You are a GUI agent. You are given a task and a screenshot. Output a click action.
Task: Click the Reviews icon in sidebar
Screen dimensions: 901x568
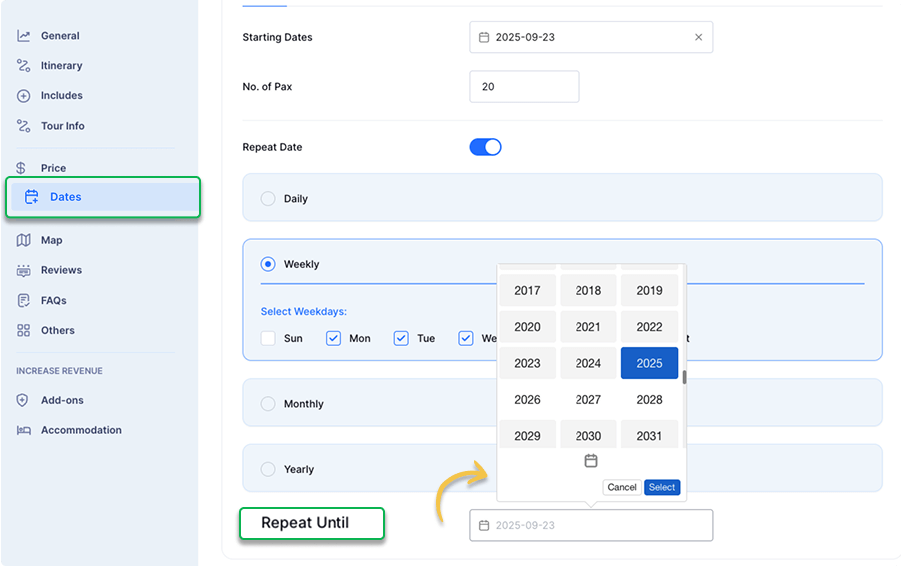click(24, 271)
